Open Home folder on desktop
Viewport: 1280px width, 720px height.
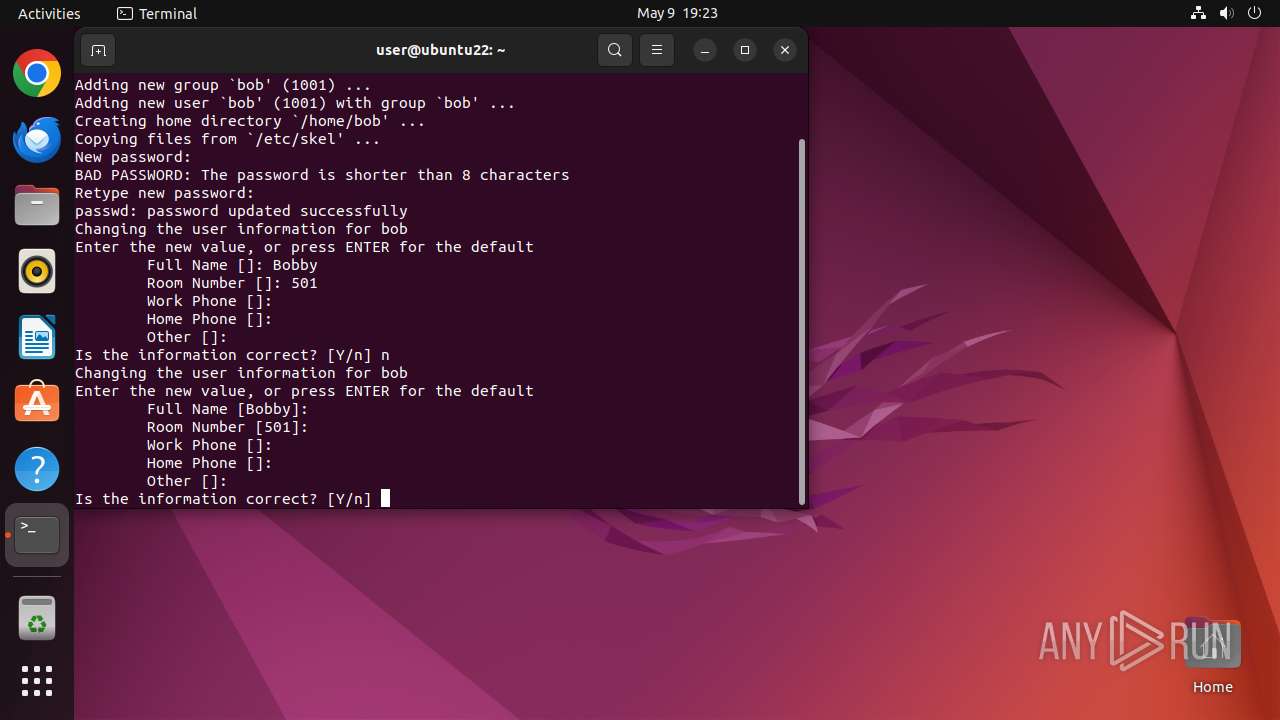pyautogui.click(x=1212, y=655)
